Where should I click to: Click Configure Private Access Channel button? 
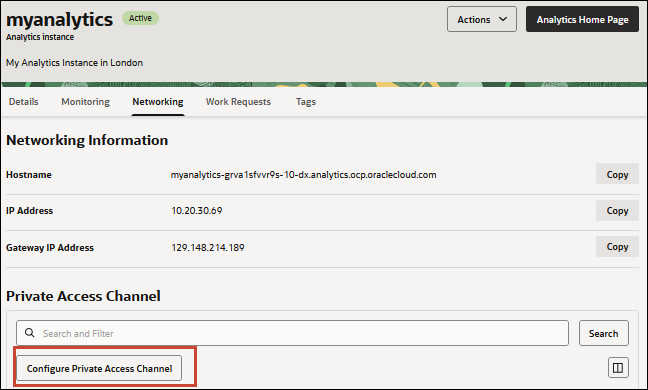[99, 368]
